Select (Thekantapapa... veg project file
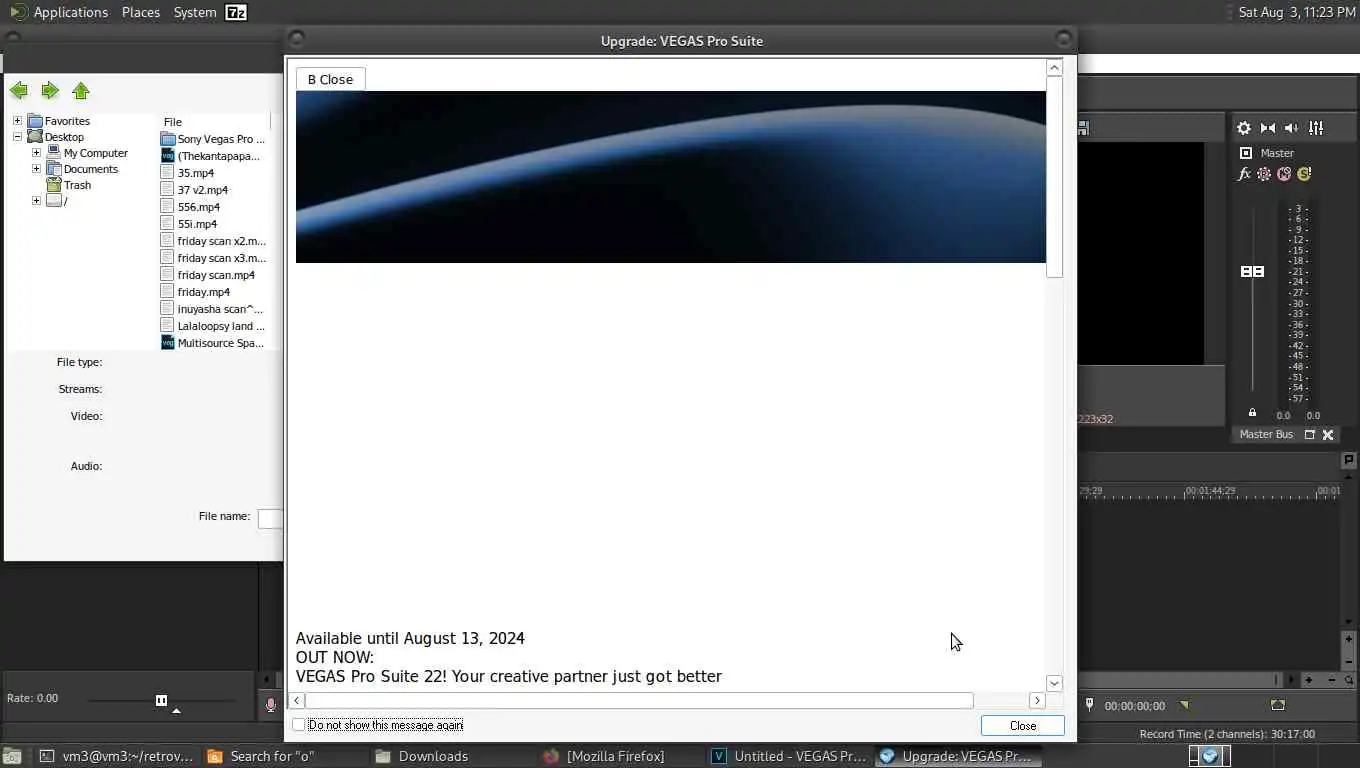 (211, 156)
